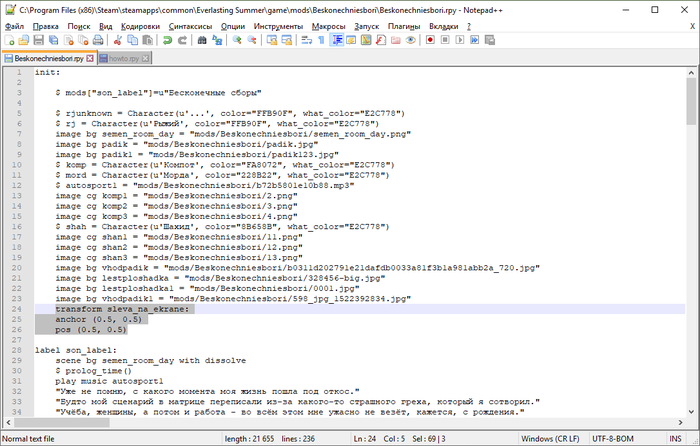Image resolution: width=700 pixels, height=446 pixels.
Task: Open Folder as Workspace icon
Action: click(x=396, y=40)
